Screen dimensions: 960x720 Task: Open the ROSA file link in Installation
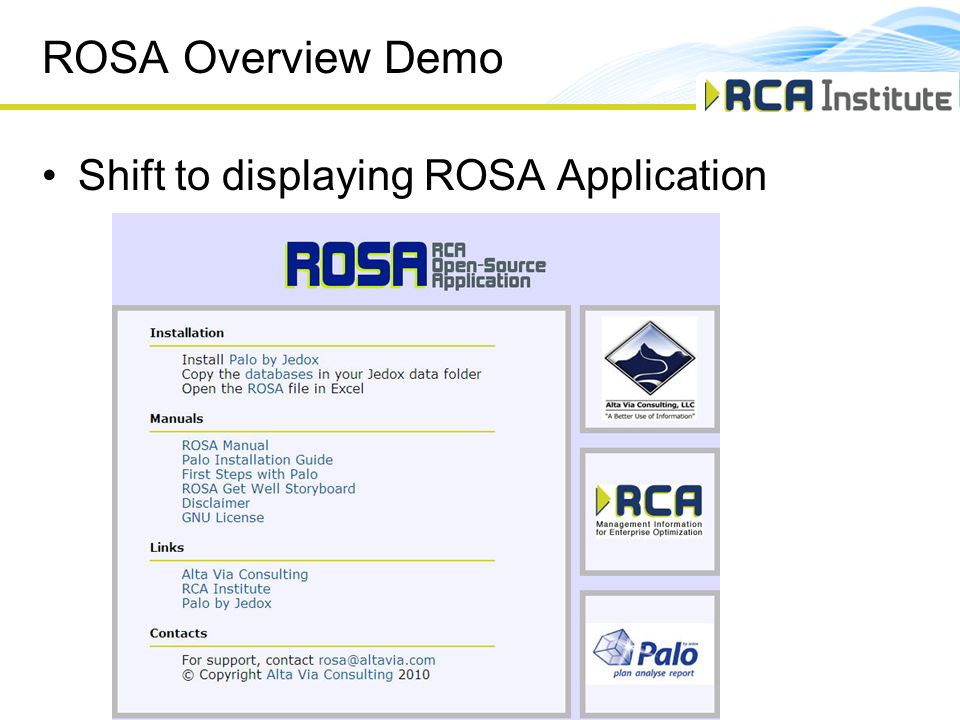tap(265, 389)
